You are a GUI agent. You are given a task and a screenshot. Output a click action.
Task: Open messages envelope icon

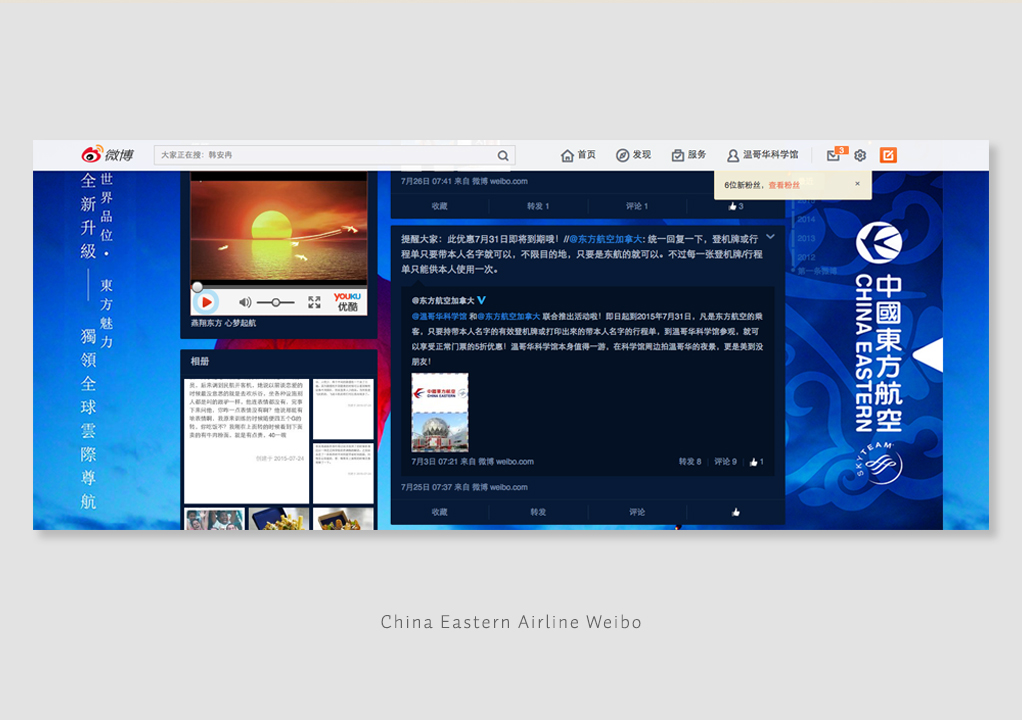click(834, 155)
